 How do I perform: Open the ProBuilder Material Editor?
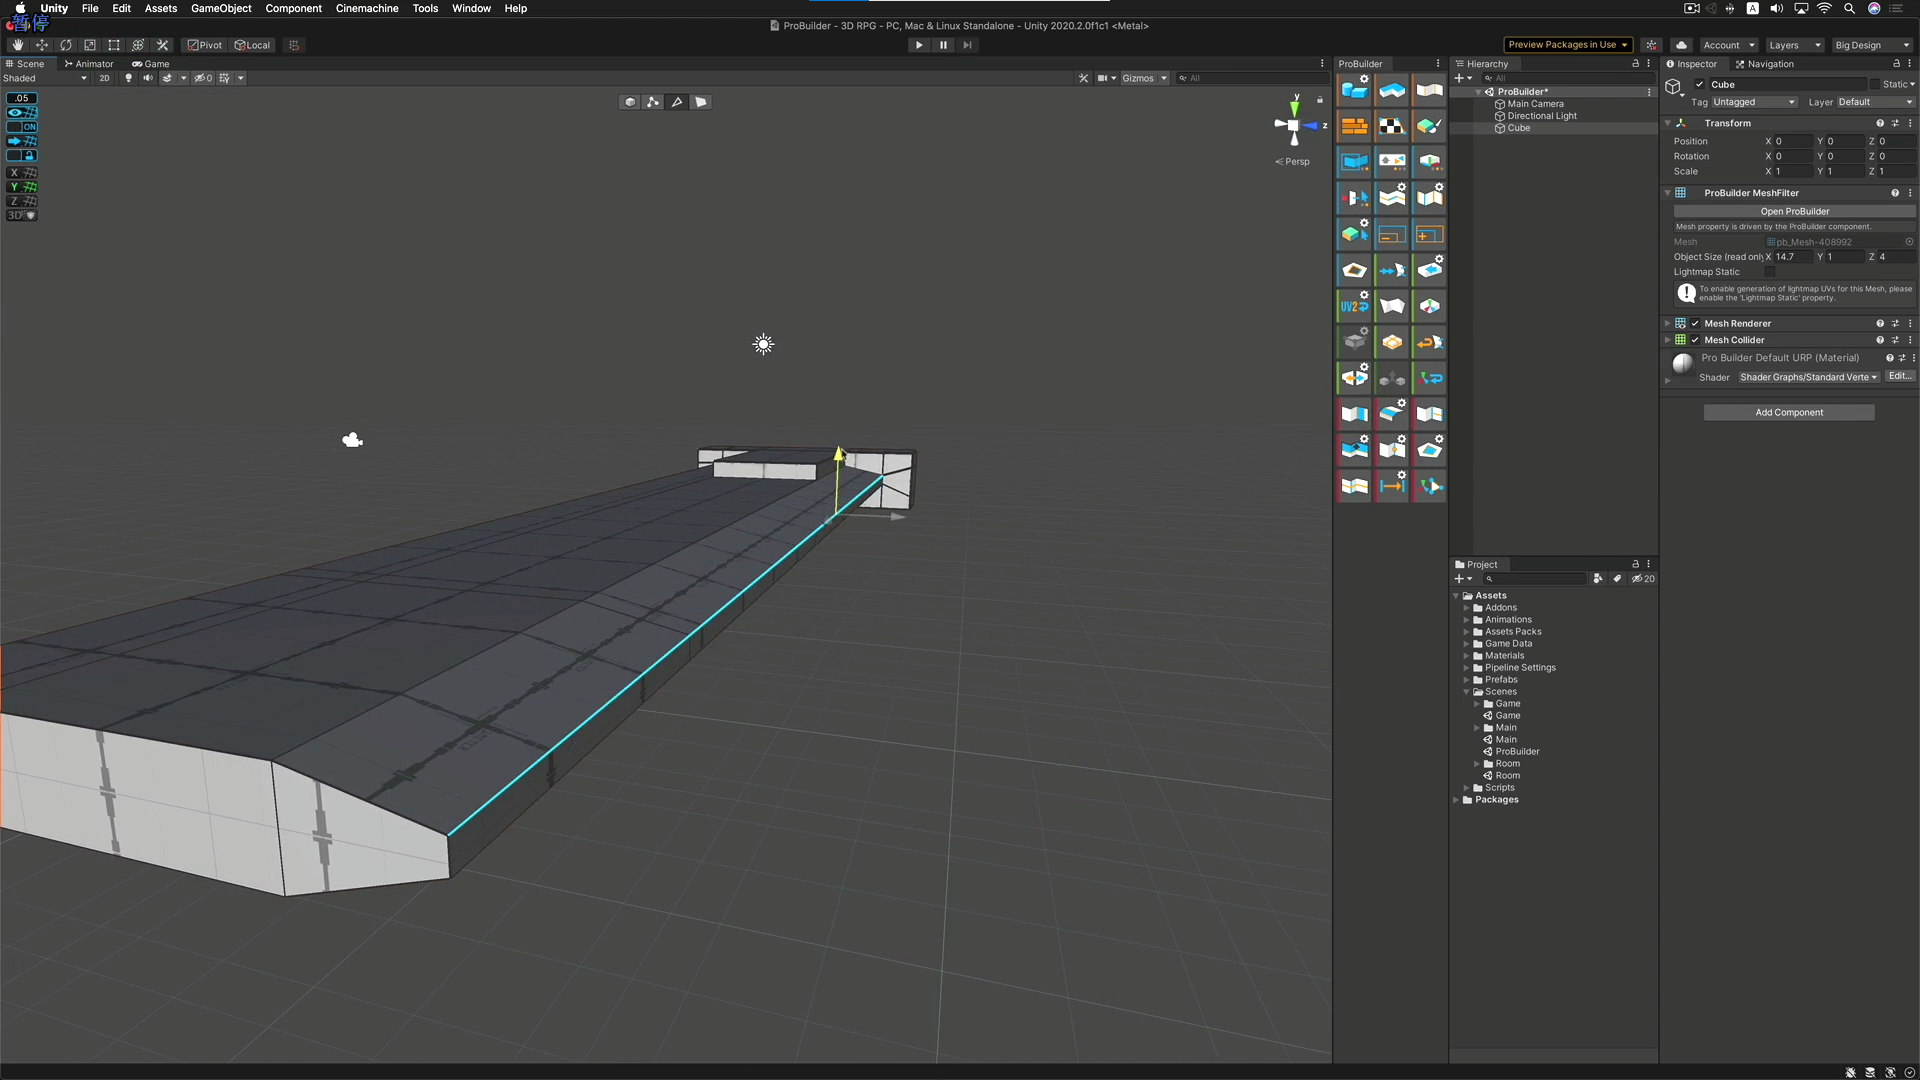click(x=1354, y=125)
